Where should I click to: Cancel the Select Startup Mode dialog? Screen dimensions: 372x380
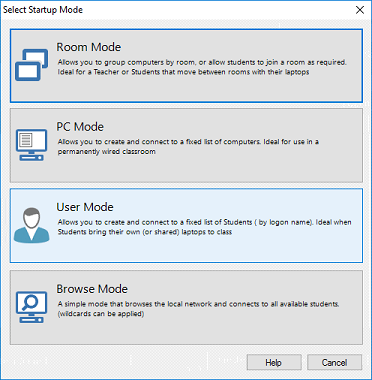point(334,362)
